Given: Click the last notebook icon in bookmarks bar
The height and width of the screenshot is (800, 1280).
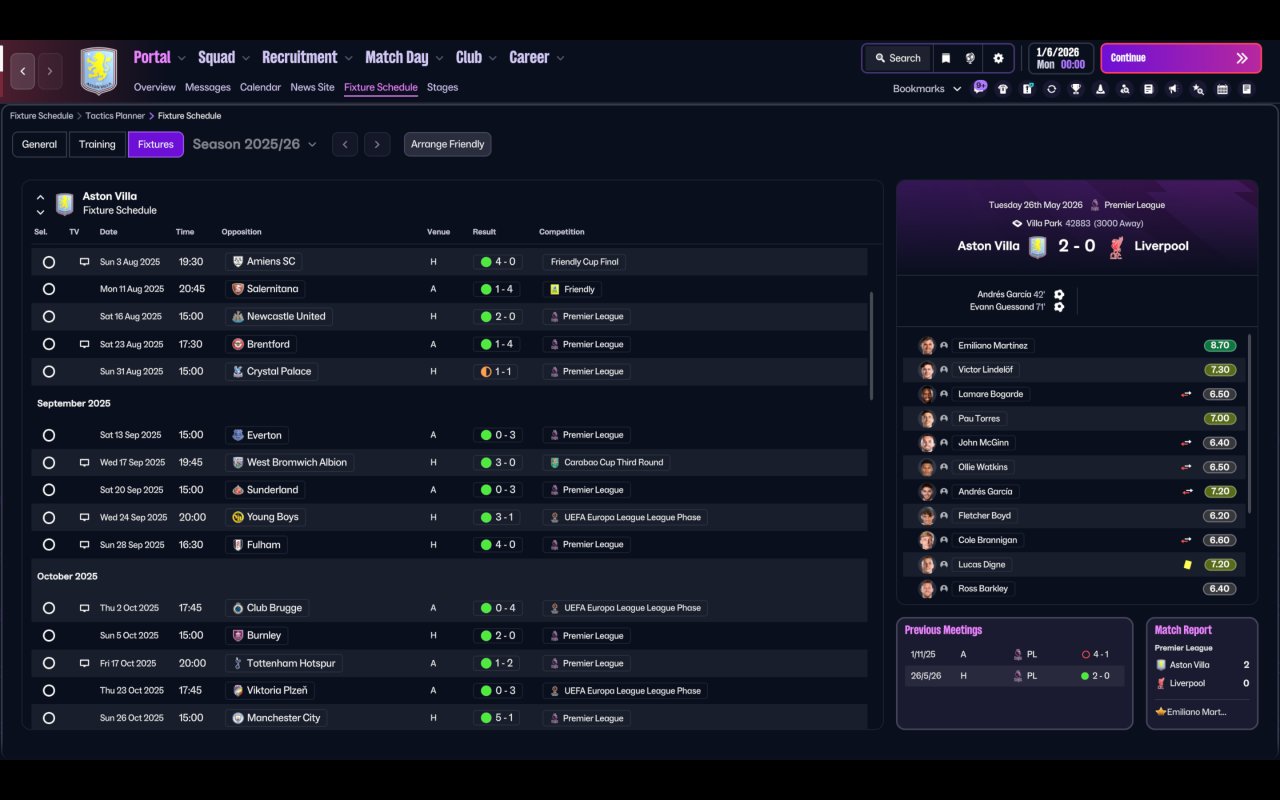Looking at the screenshot, I should coord(1246,89).
